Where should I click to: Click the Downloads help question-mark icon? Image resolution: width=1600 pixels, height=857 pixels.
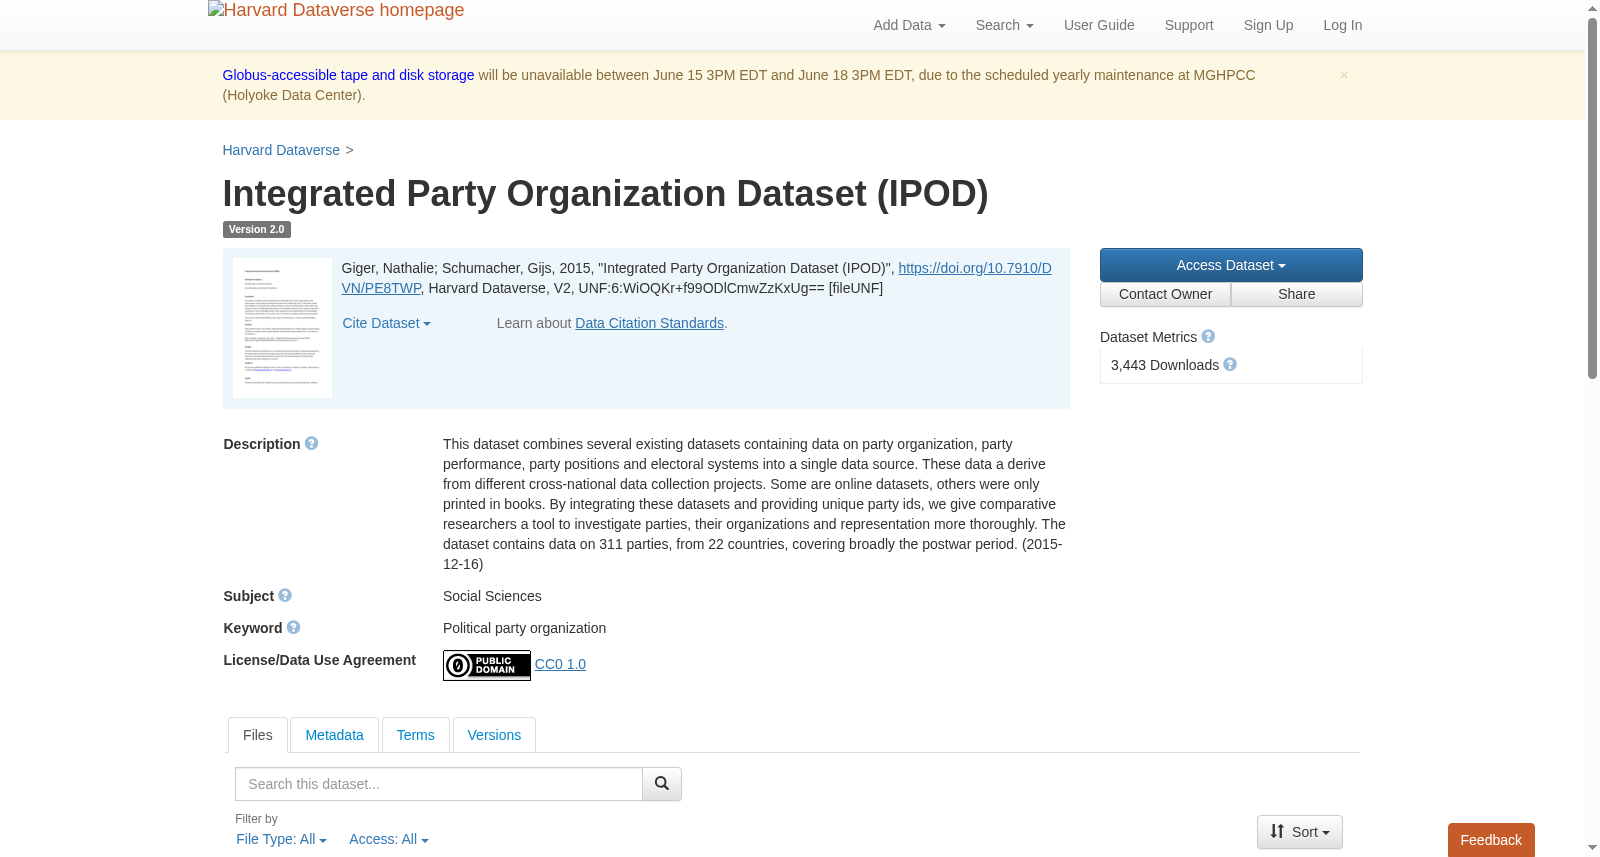point(1230,364)
